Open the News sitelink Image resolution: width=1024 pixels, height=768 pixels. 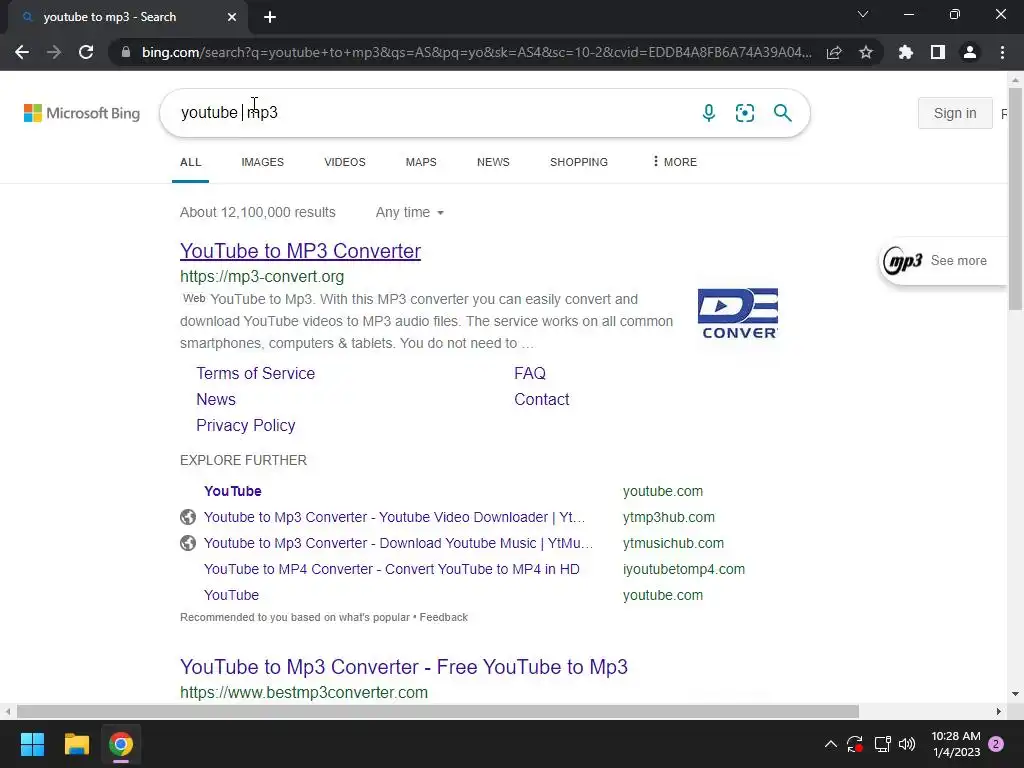coord(216,399)
